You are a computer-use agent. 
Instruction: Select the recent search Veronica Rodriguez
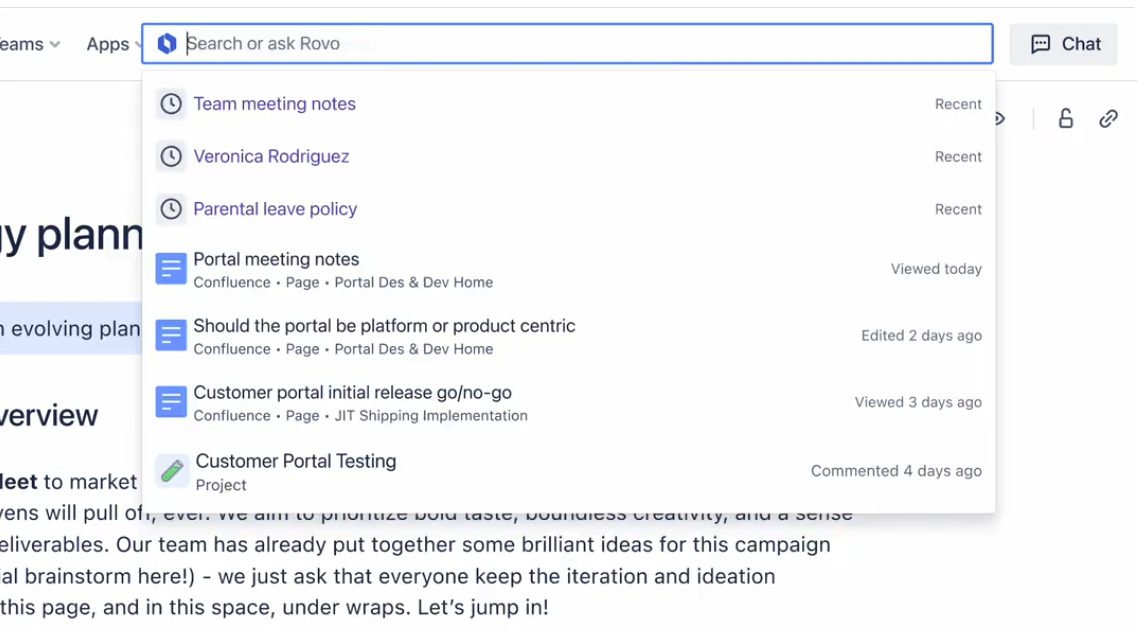(x=271, y=156)
